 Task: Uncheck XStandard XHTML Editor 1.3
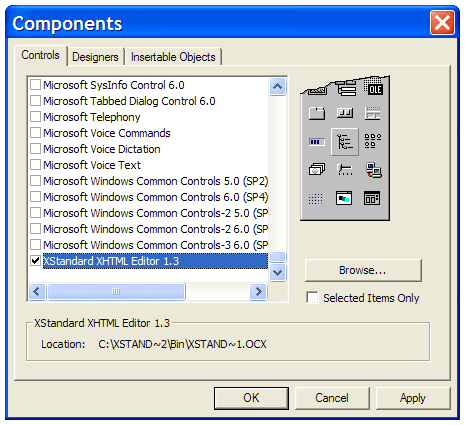point(35,260)
